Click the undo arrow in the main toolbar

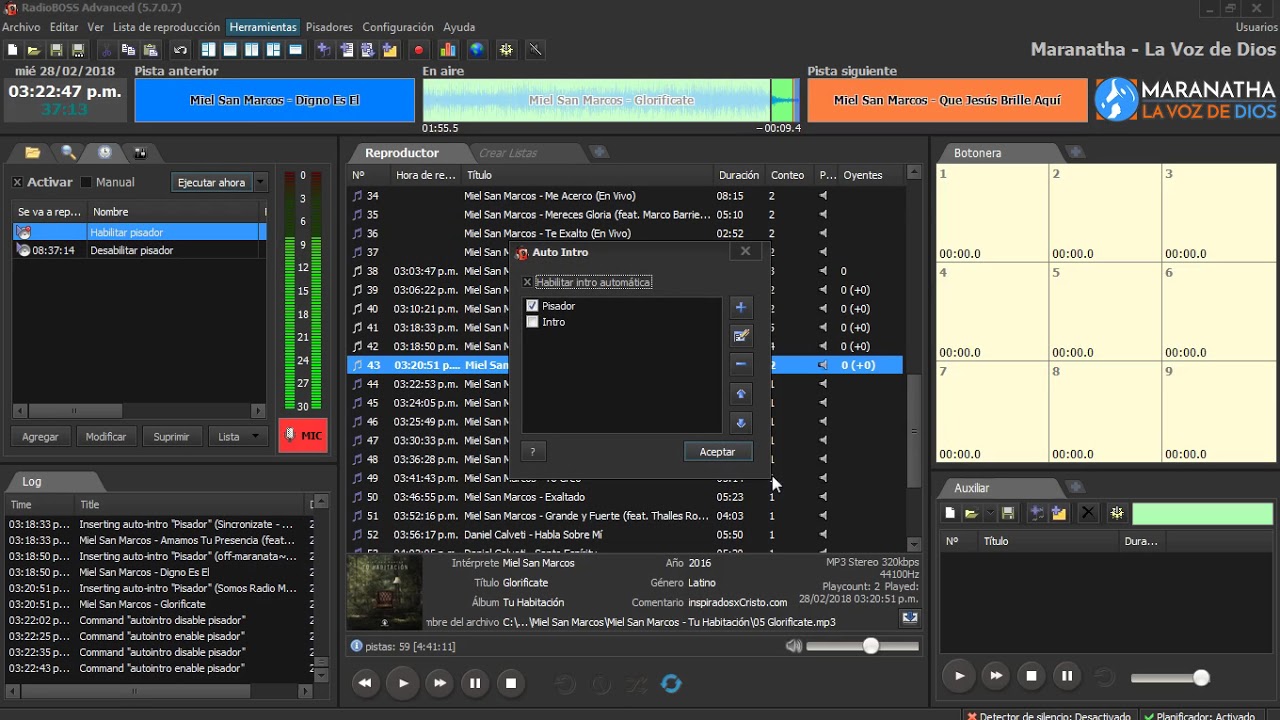click(180, 50)
